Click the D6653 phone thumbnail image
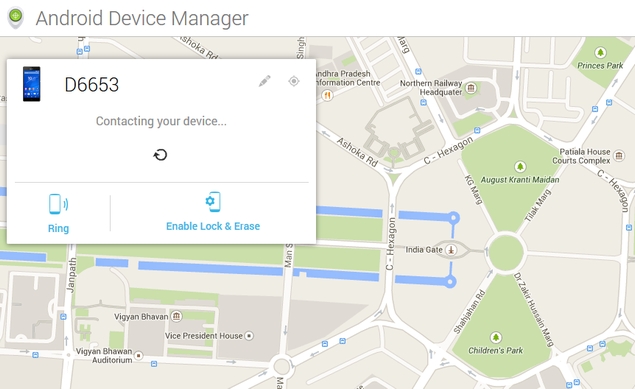This screenshot has width=635, height=389. point(32,84)
